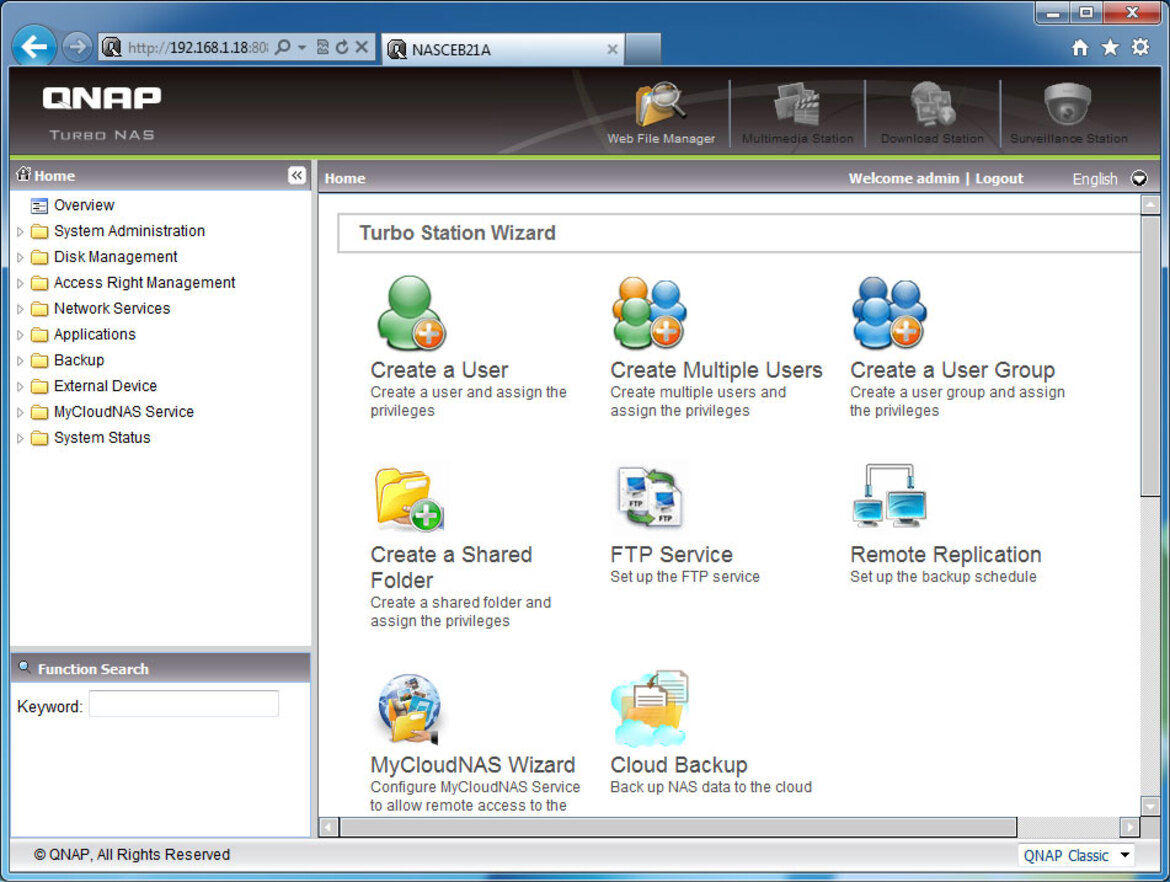This screenshot has height=882, width=1170.
Task: Click the Keyword search field
Action: 184,704
